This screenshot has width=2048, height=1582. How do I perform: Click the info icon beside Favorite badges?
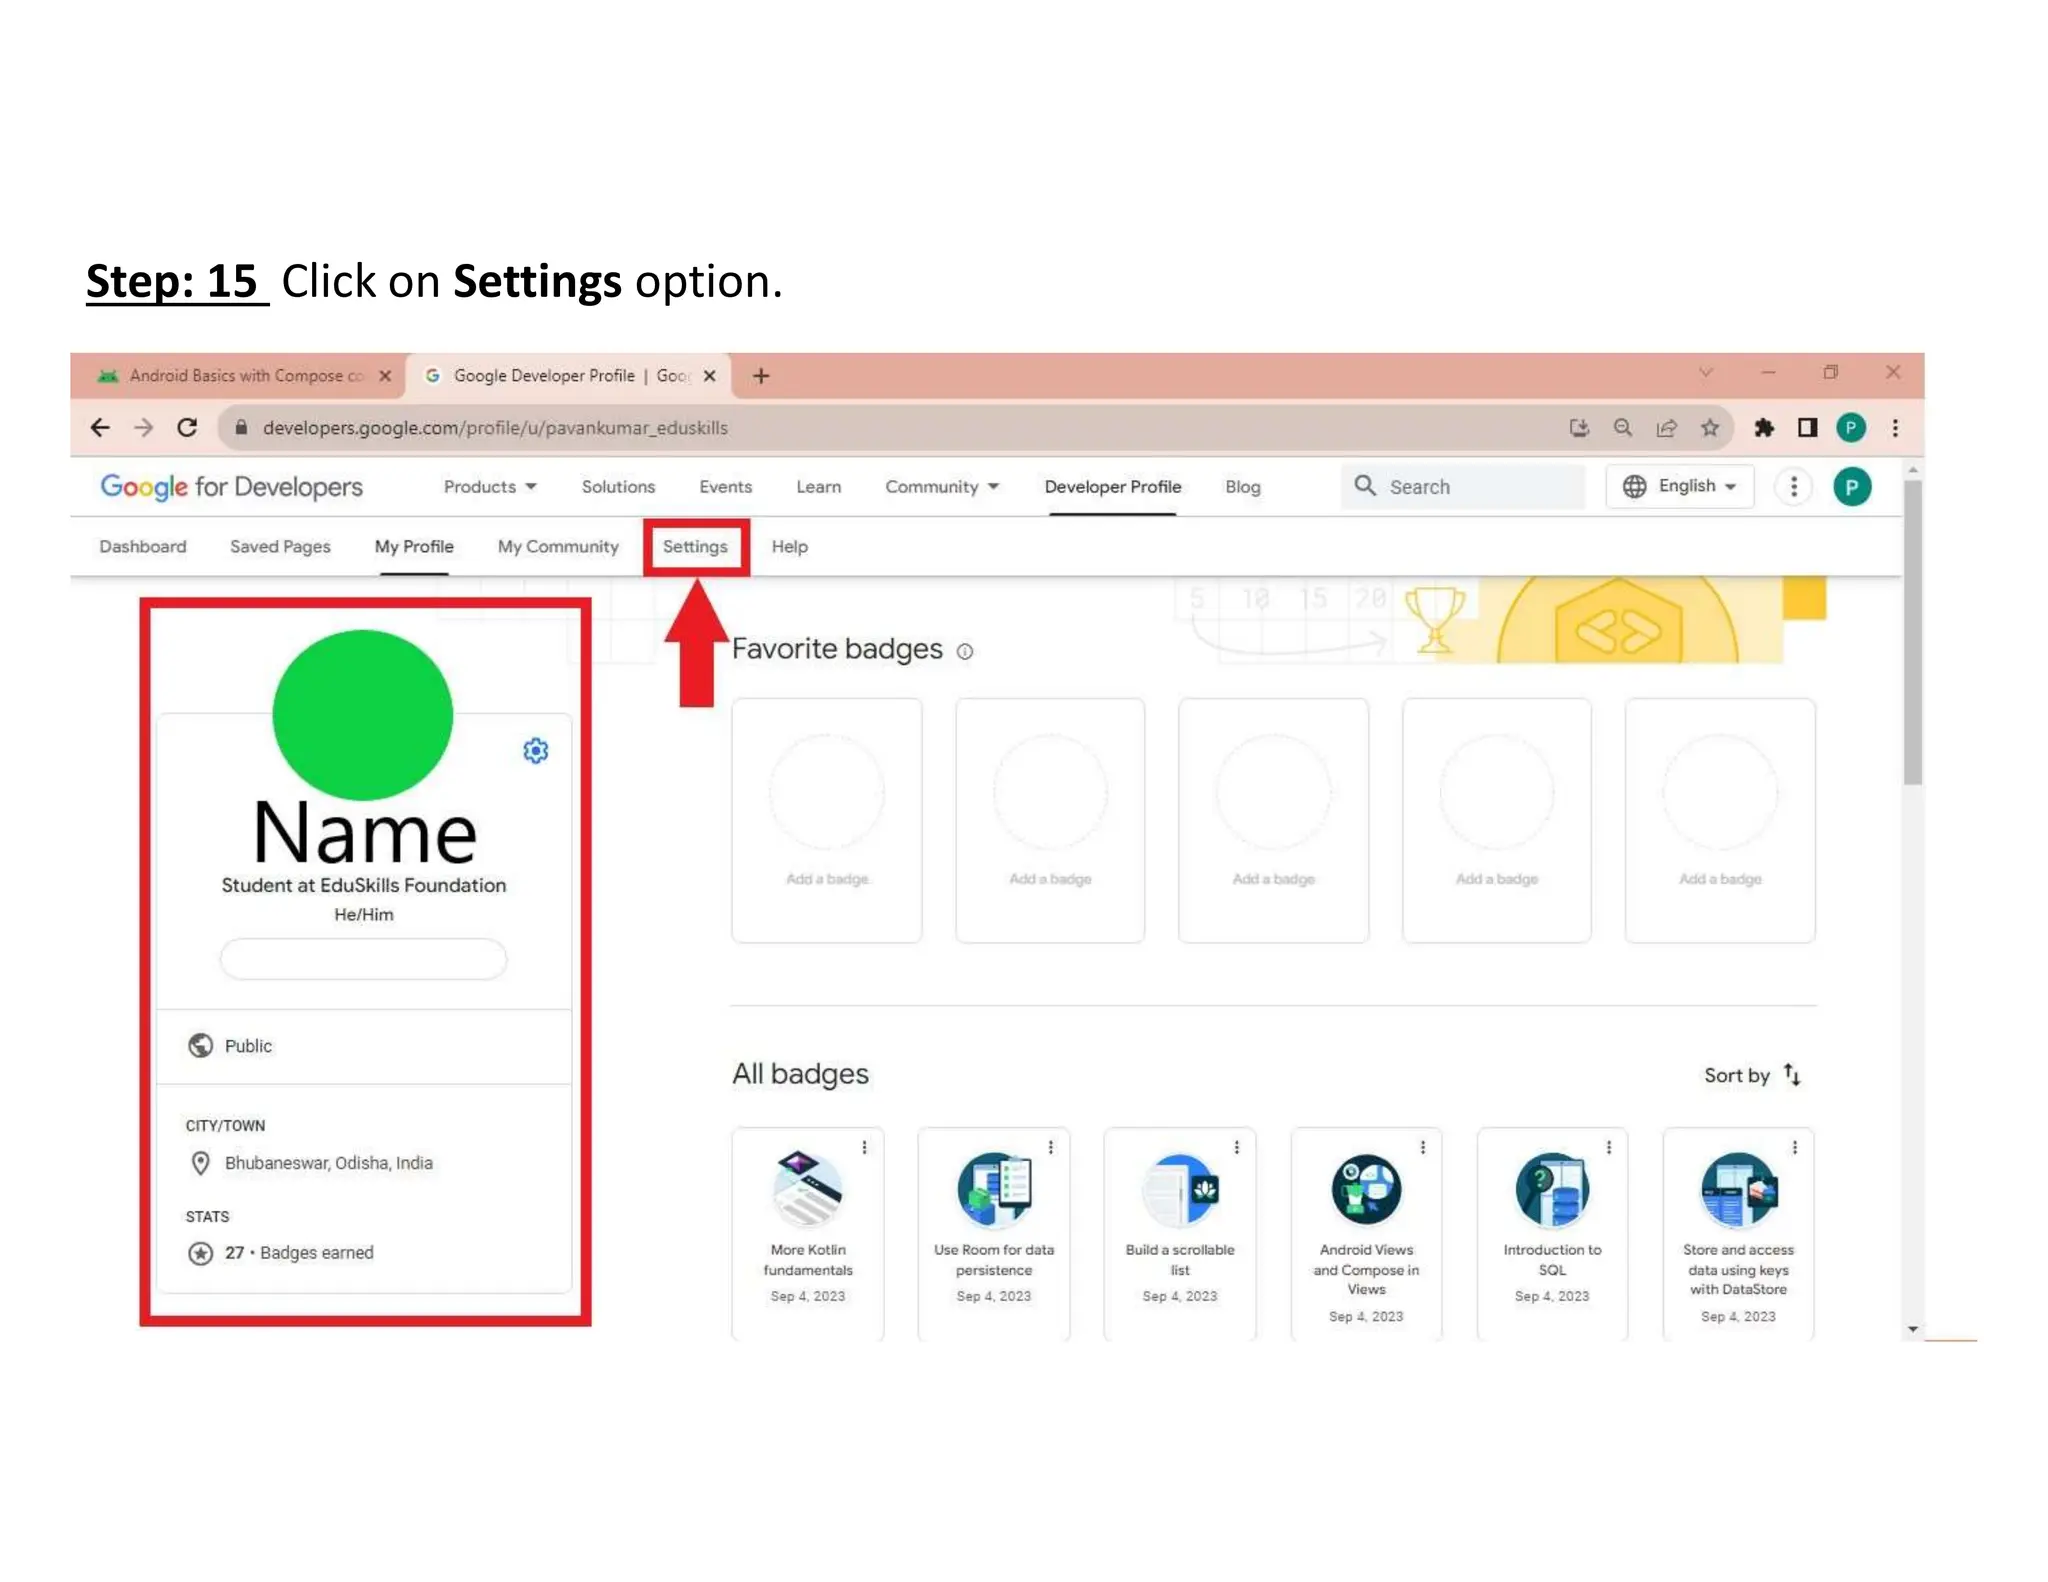pos(964,652)
